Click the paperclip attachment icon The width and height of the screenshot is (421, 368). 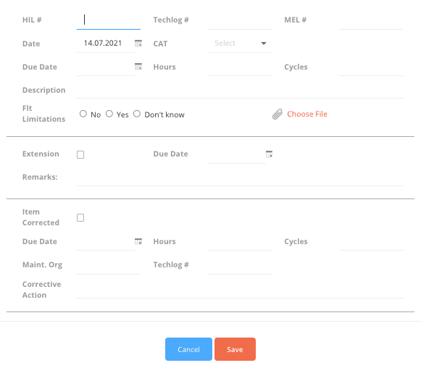click(x=277, y=114)
